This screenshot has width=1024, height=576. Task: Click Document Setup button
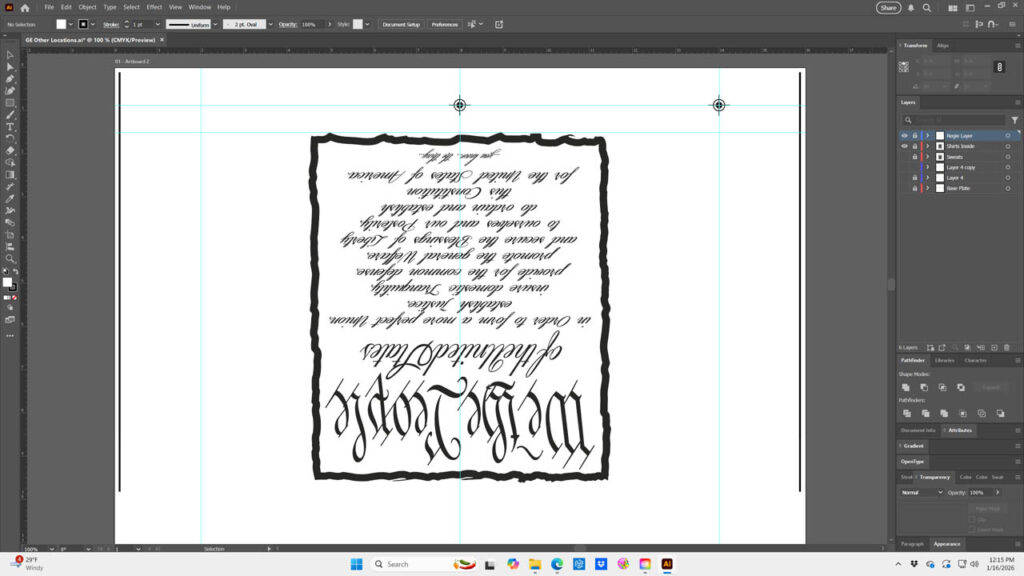[x=401, y=24]
